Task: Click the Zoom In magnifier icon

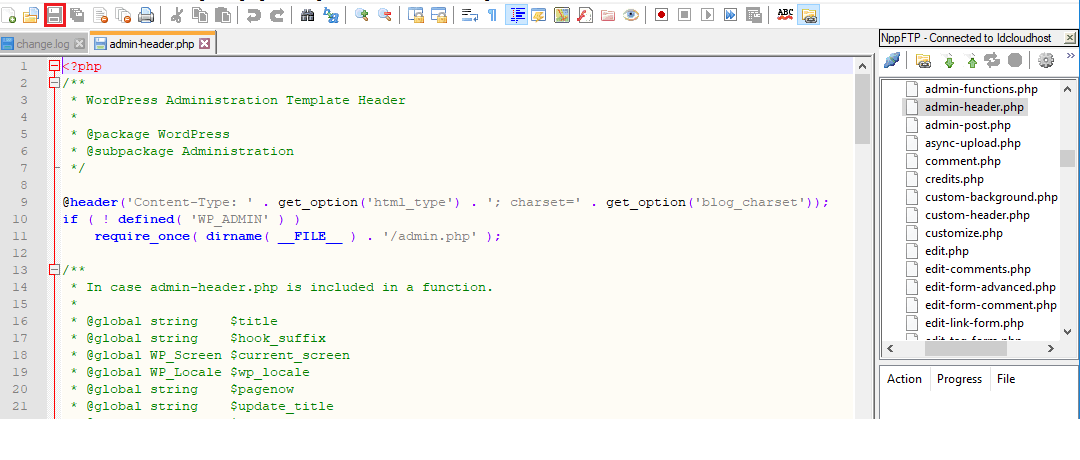Action: 362,14
